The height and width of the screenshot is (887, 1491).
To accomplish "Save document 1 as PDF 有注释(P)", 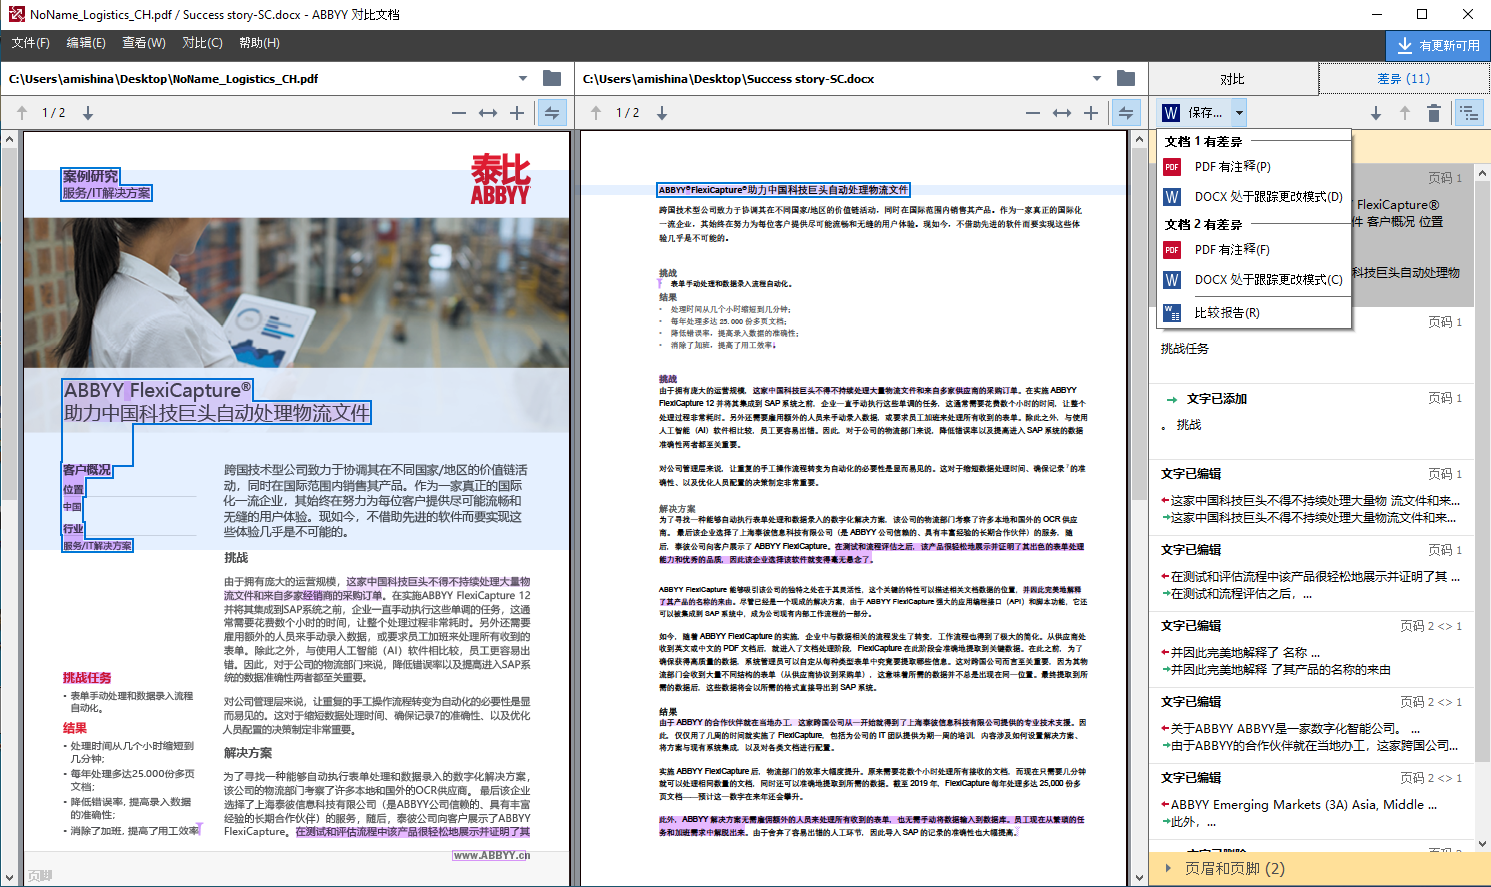I will point(1254,167).
